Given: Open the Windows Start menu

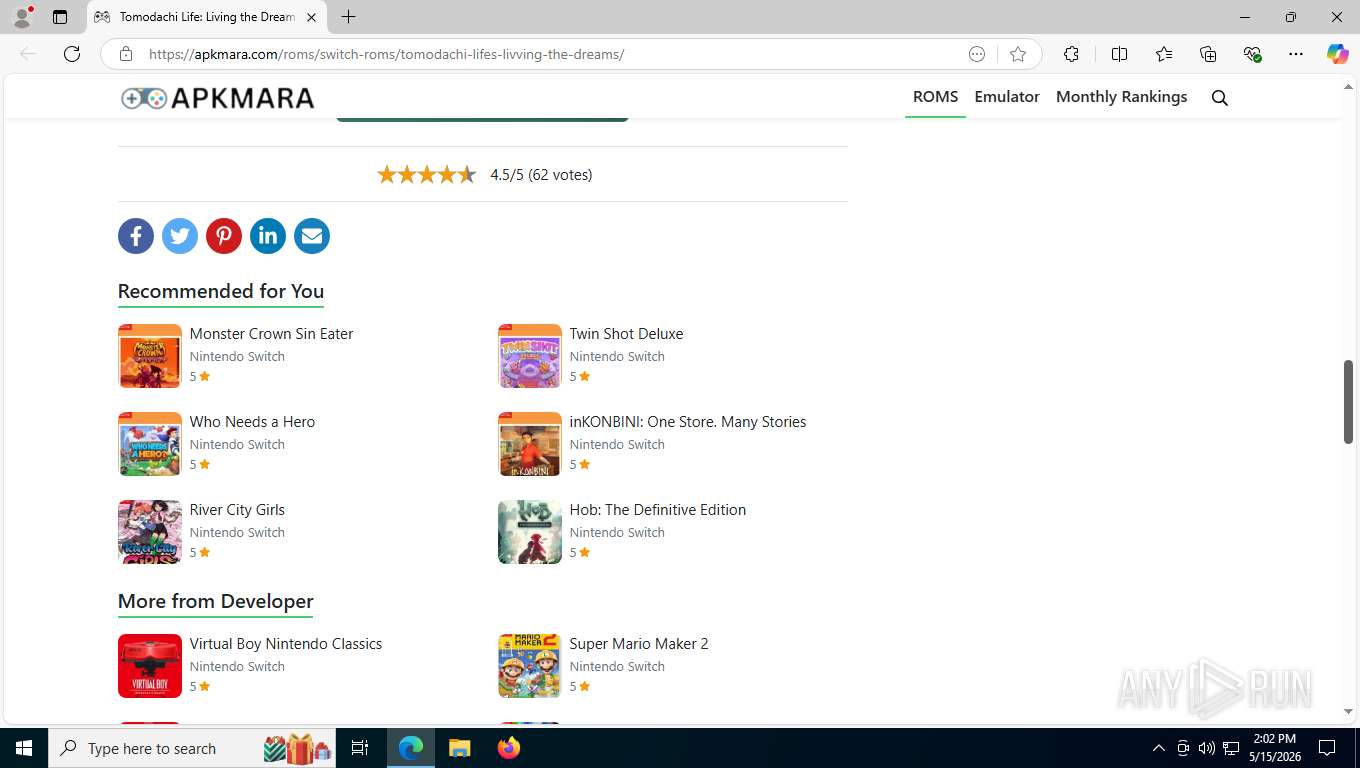Looking at the screenshot, I should (24, 748).
